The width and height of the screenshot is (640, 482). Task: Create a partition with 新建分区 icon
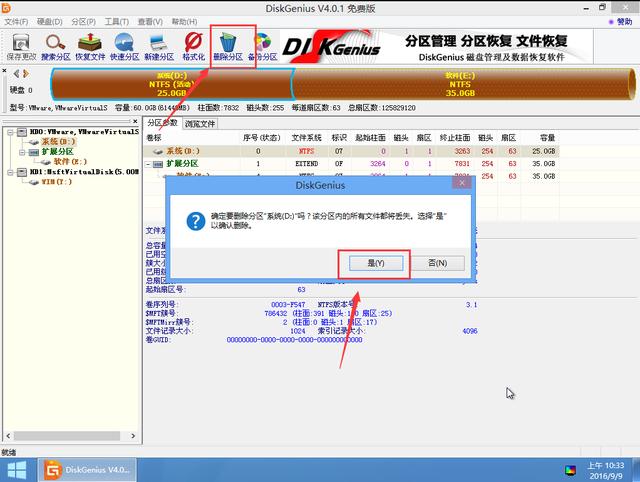point(159,47)
